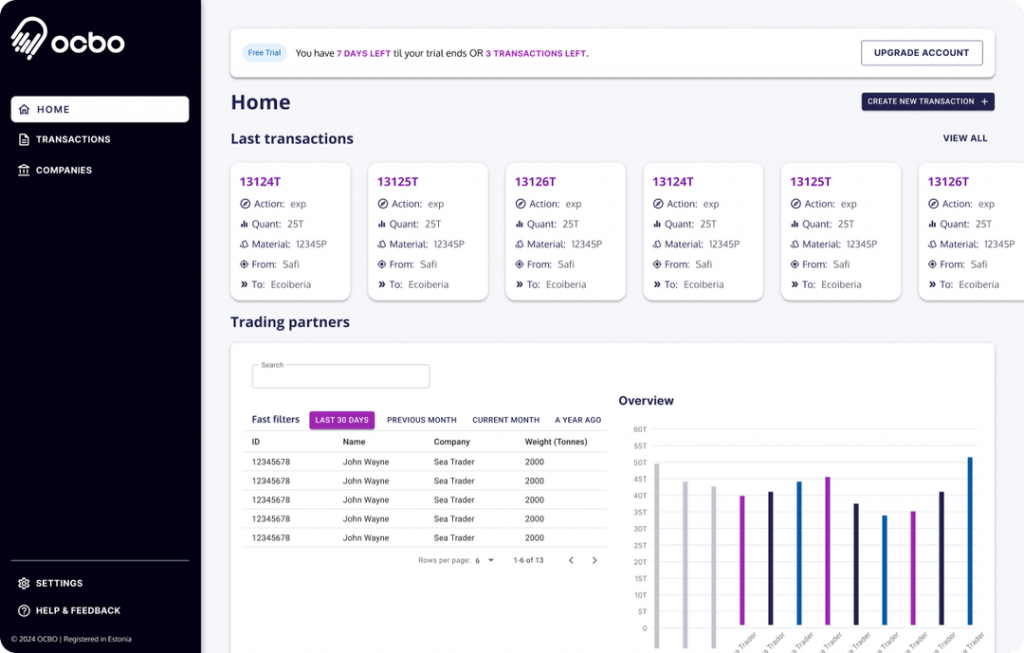This screenshot has width=1024, height=653.
Task: Open the first 13124T transaction card
Action: click(291, 231)
